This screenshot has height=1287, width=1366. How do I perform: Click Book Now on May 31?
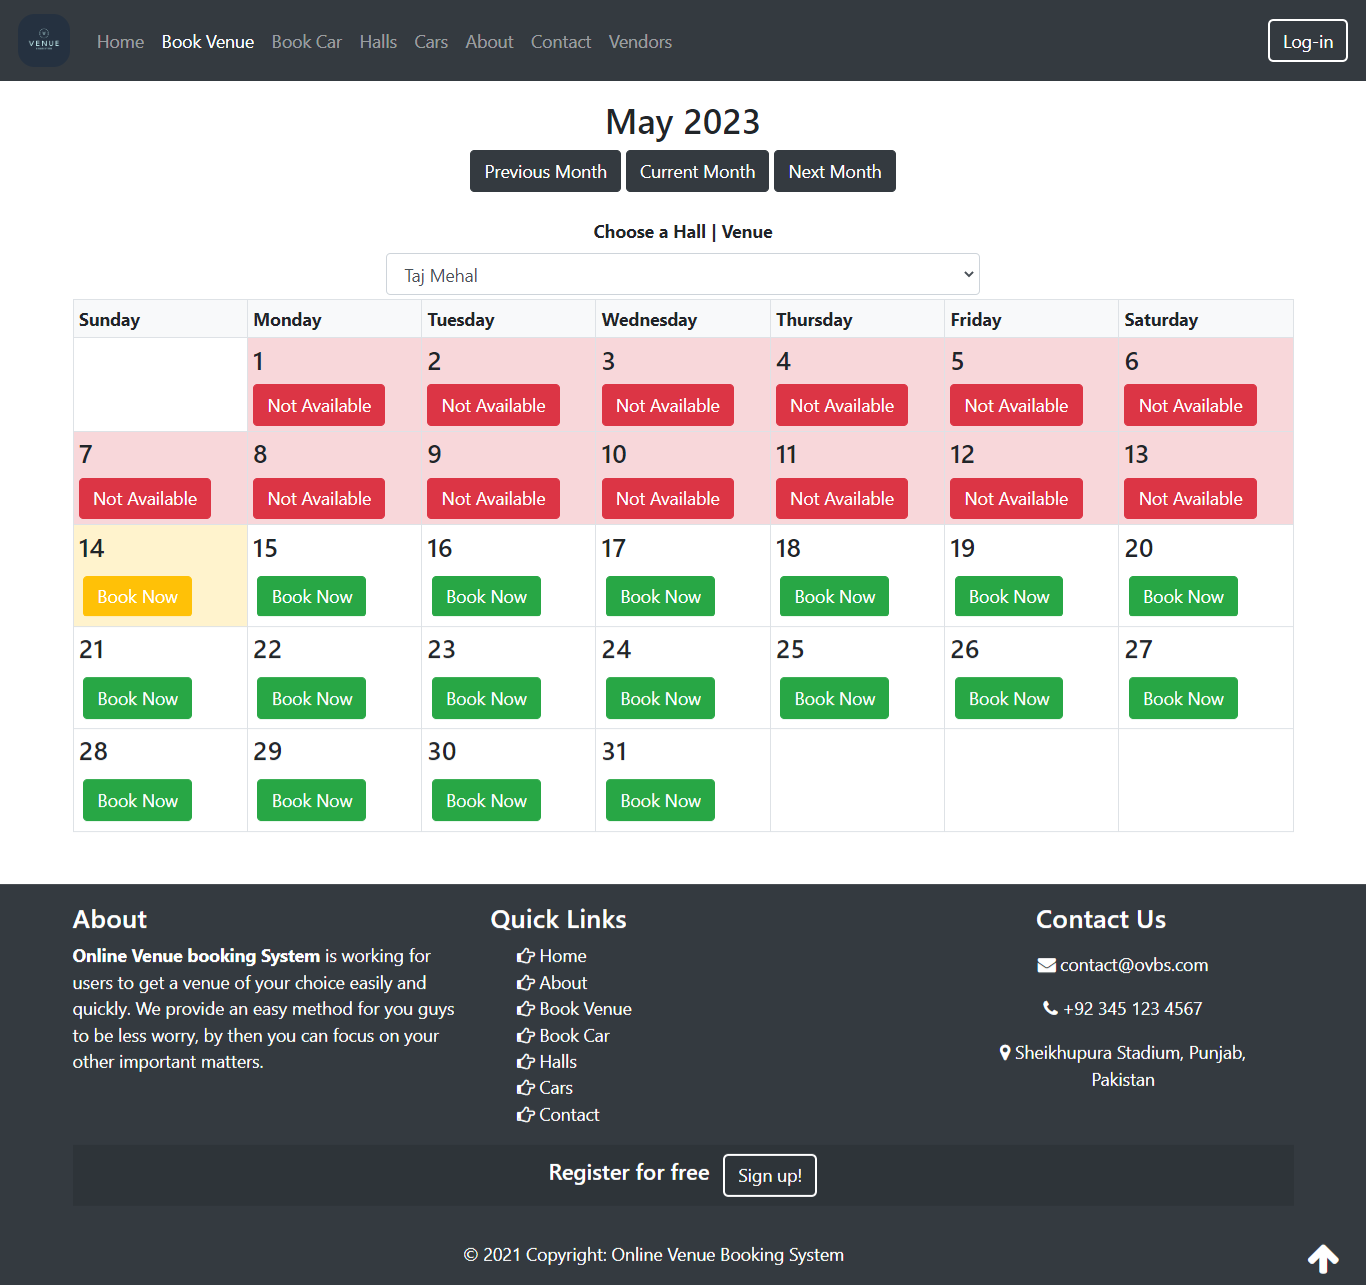click(x=660, y=800)
